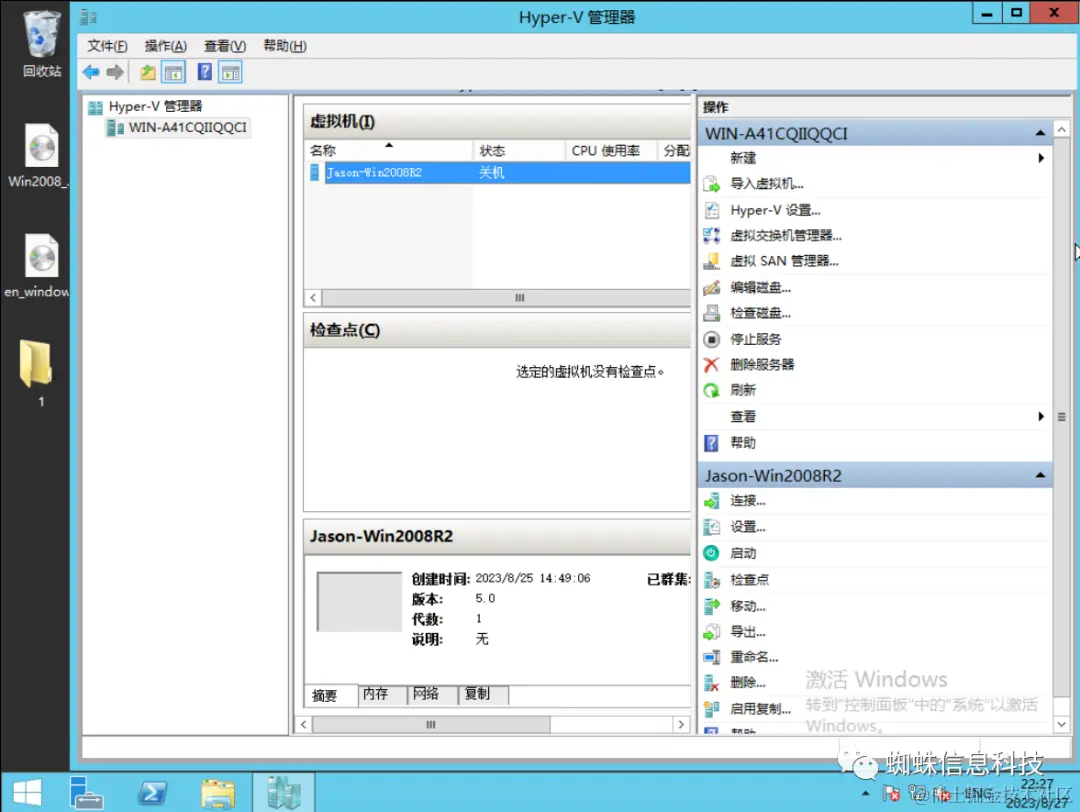This screenshot has height=812, width=1080.
Task: Click the up arrow of the actions pane scrollbar
Action: [1061, 129]
